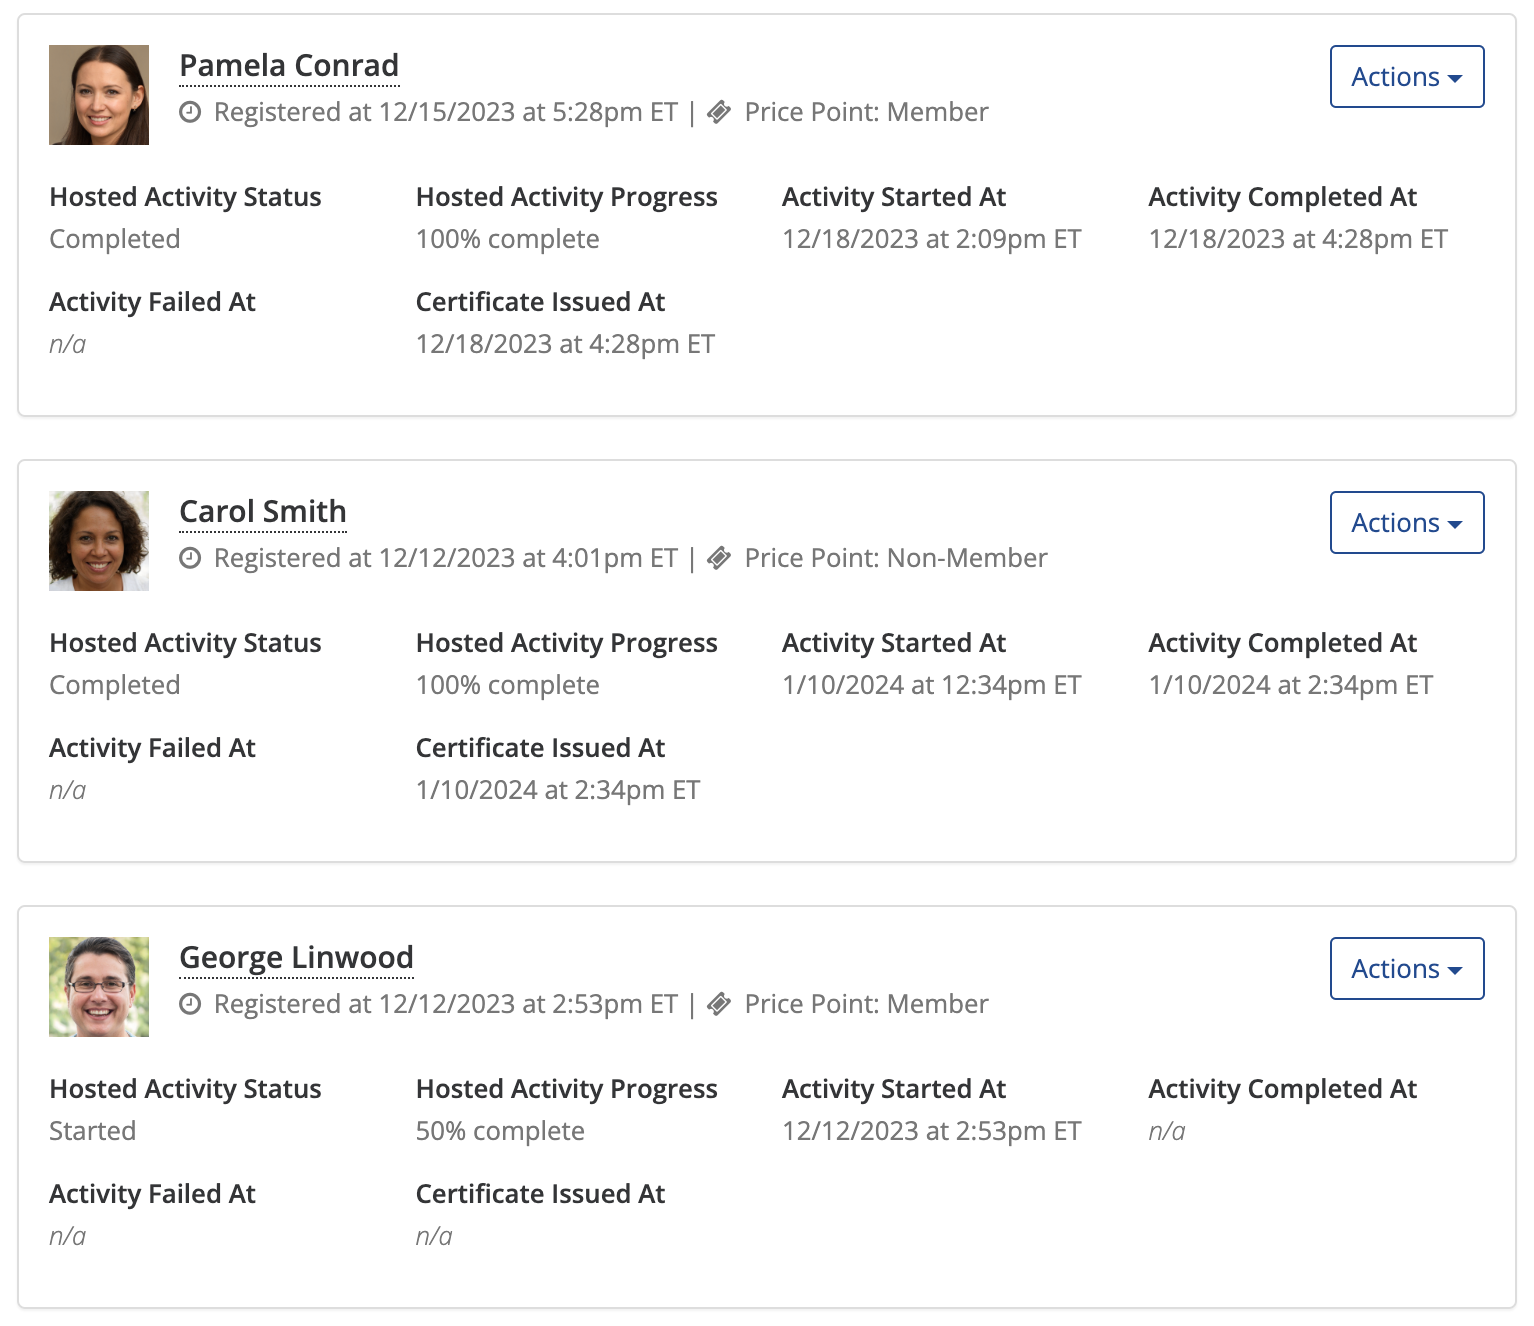
Task: Click George Linwood's Started status value
Action: click(x=93, y=1131)
